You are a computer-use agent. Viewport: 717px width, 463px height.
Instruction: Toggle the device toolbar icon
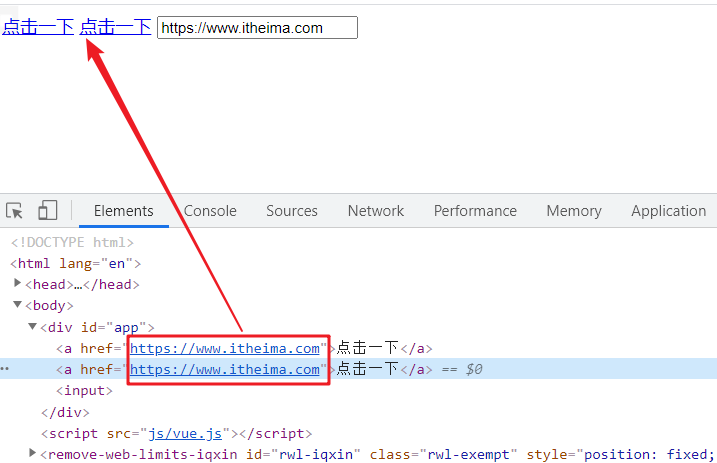point(47,211)
